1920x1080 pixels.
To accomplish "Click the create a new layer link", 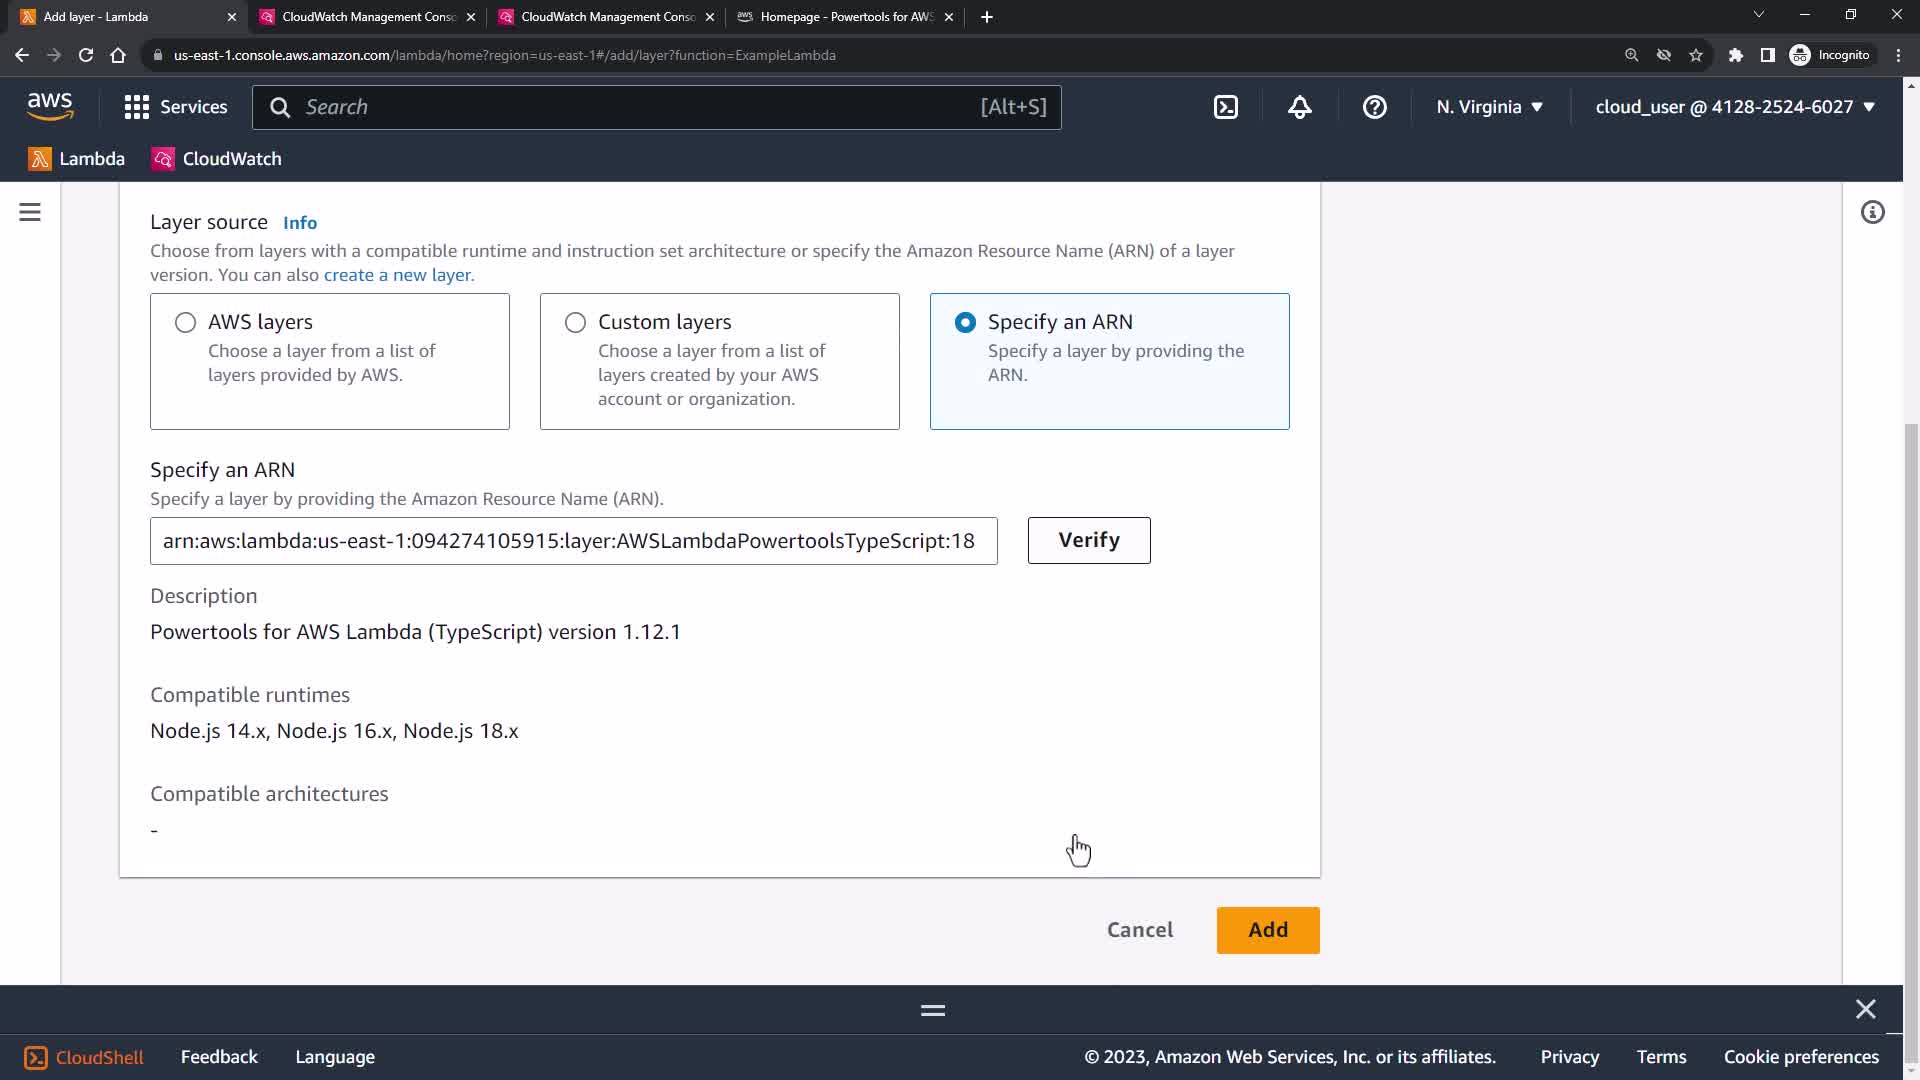I will pyautogui.click(x=398, y=275).
